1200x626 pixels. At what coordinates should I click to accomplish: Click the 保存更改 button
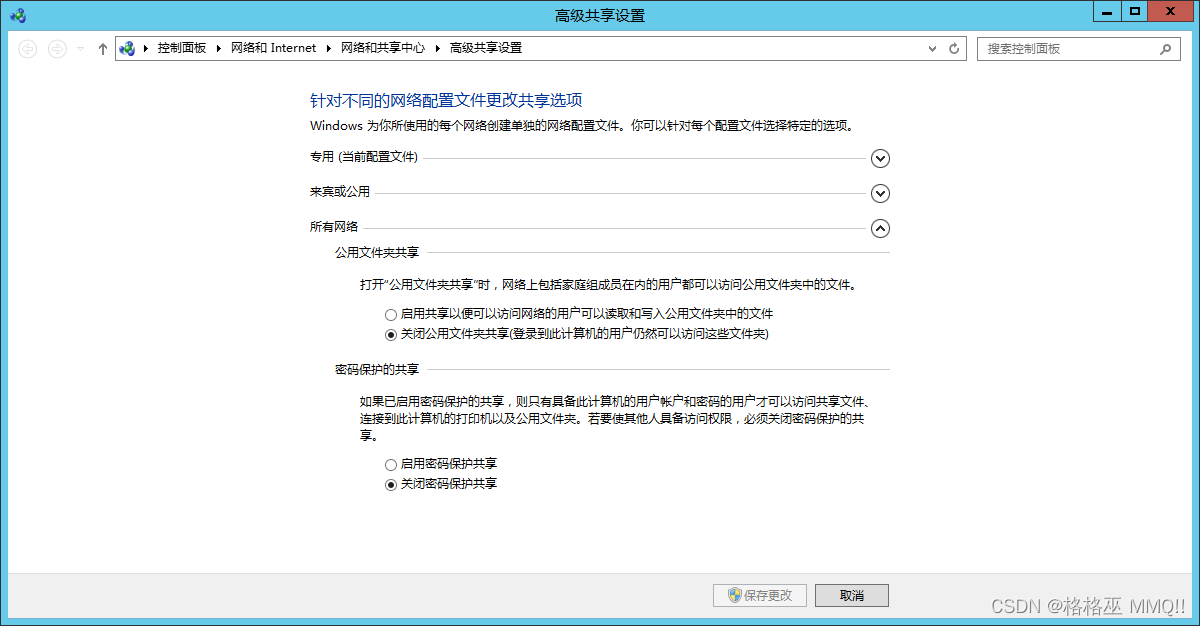click(x=759, y=595)
